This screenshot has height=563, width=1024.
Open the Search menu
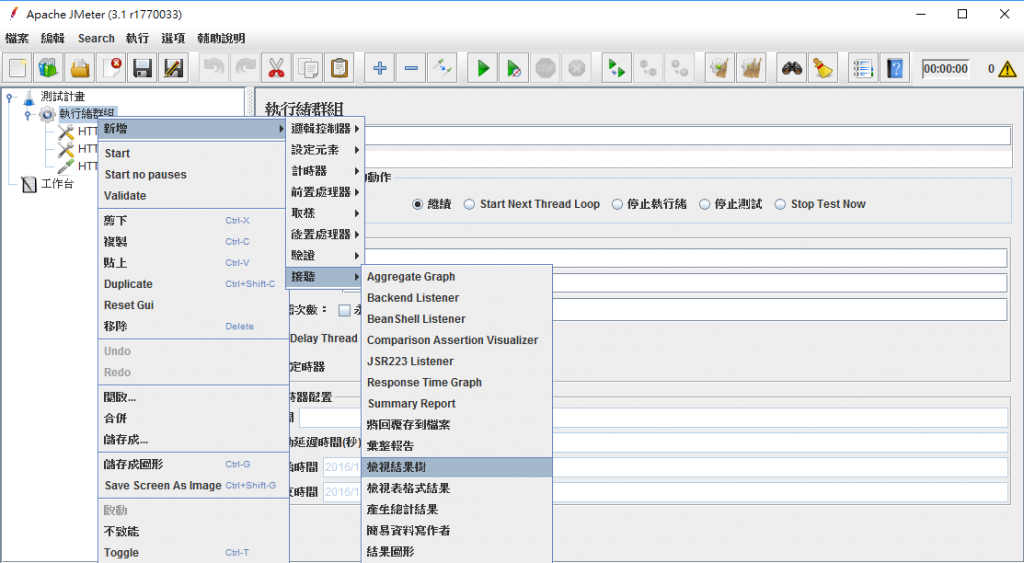pos(96,39)
